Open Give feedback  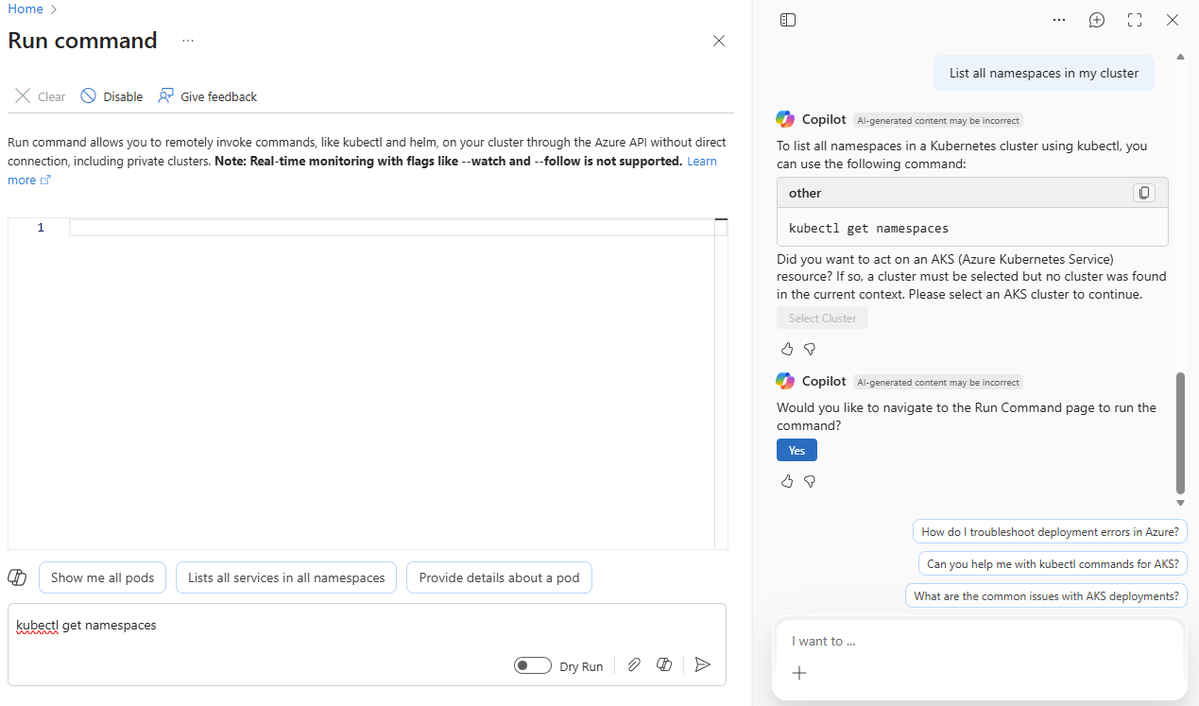[x=207, y=96]
